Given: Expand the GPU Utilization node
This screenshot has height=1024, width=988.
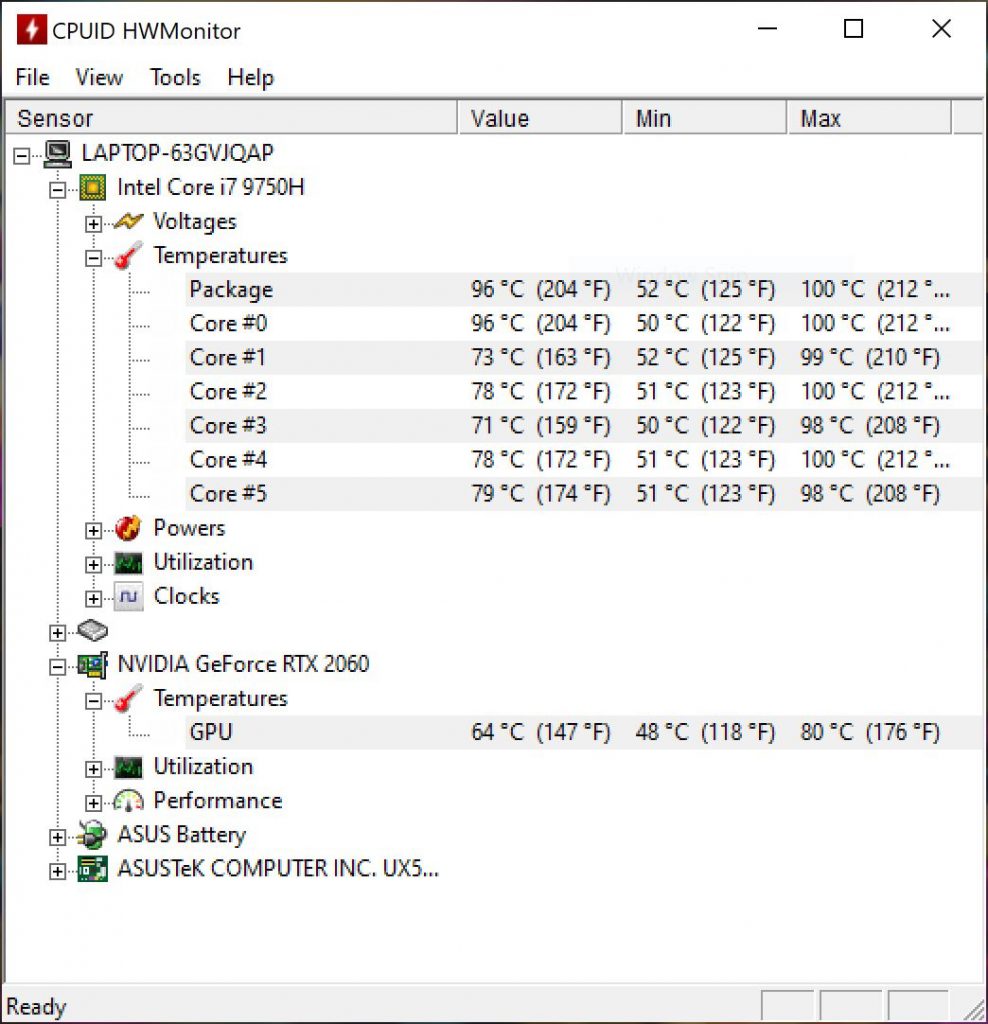Looking at the screenshot, I should coord(93,769).
